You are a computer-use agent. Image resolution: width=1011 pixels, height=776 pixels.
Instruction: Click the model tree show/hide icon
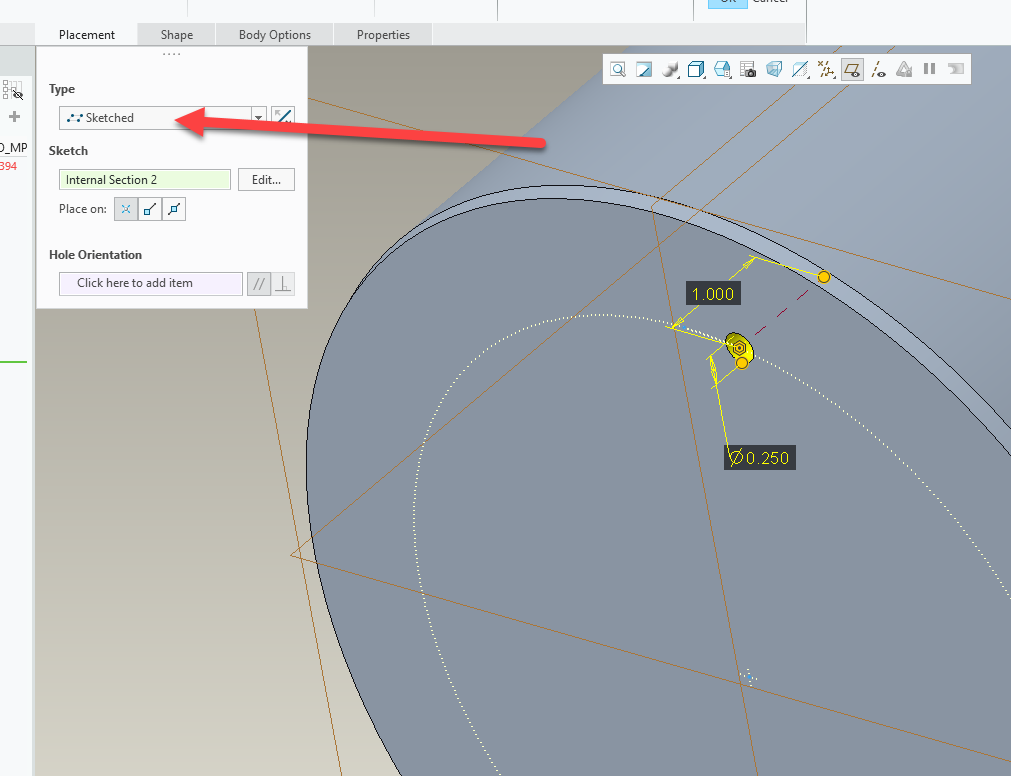[14, 91]
